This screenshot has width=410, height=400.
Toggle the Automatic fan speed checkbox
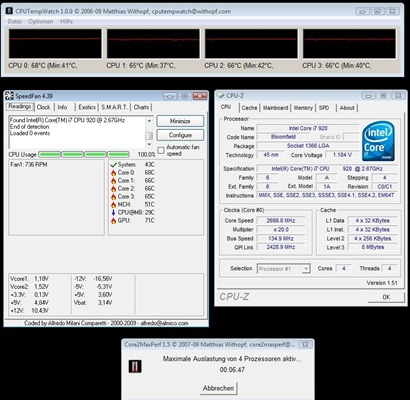pyautogui.click(x=161, y=150)
